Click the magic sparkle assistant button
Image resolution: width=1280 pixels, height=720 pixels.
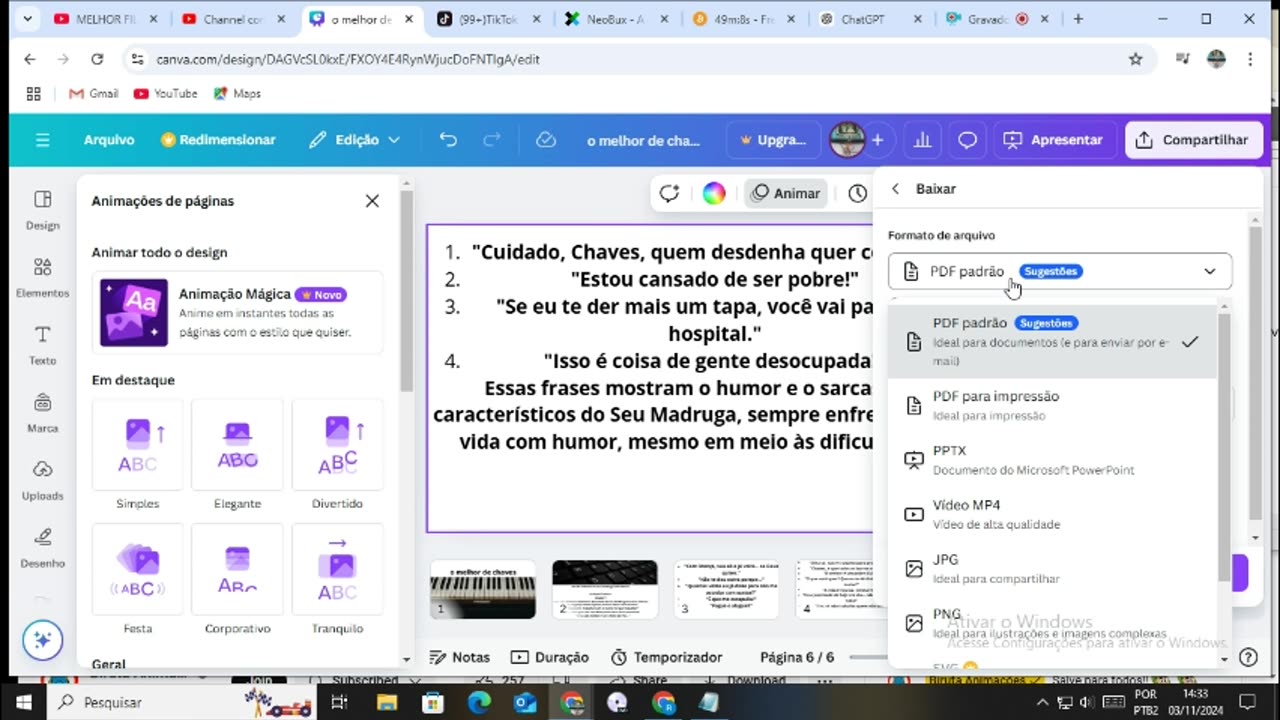click(x=42, y=640)
